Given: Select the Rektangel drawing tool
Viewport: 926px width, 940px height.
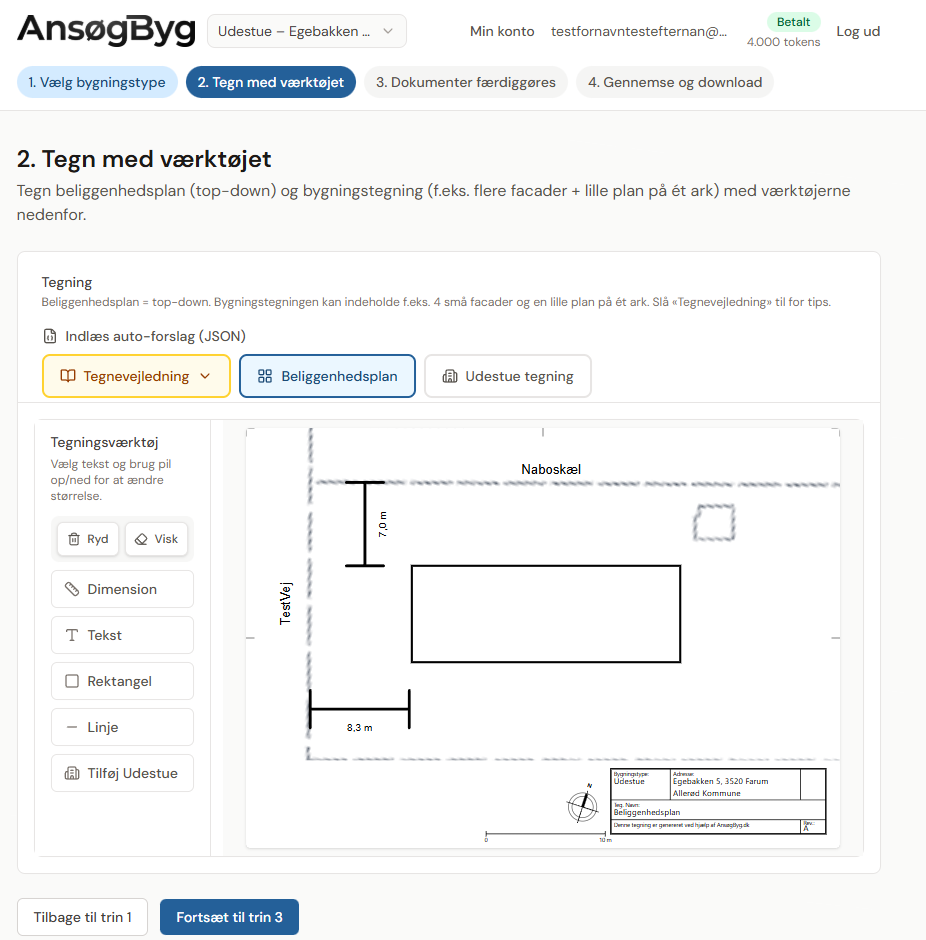Looking at the screenshot, I should (122, 680).
